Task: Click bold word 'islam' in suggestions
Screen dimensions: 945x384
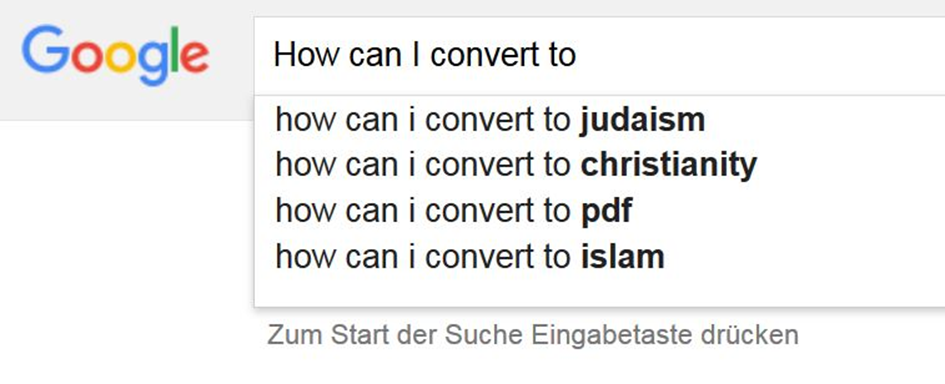Action: pos(623,256)
